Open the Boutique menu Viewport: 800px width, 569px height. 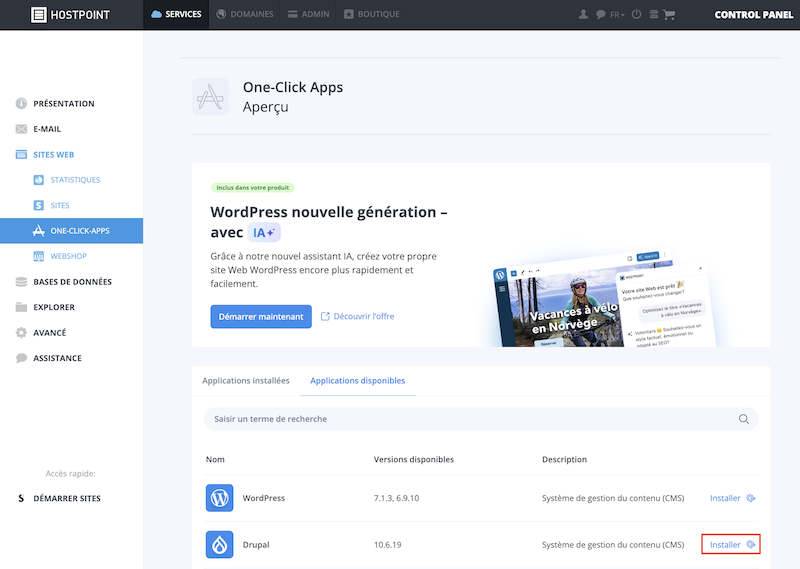coord(371,14)
